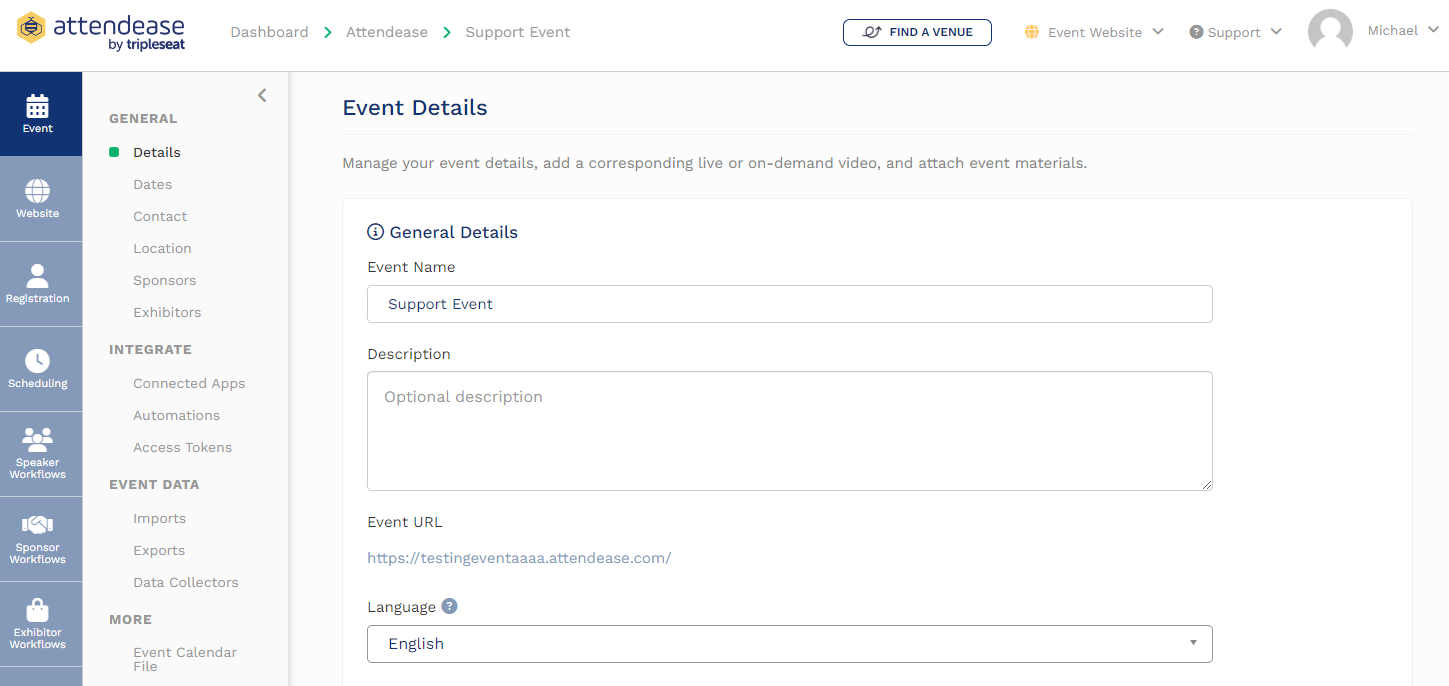Expand the Event Website dropdown
Viewport: 1449px width, 686px height.
click(1094, 32)
